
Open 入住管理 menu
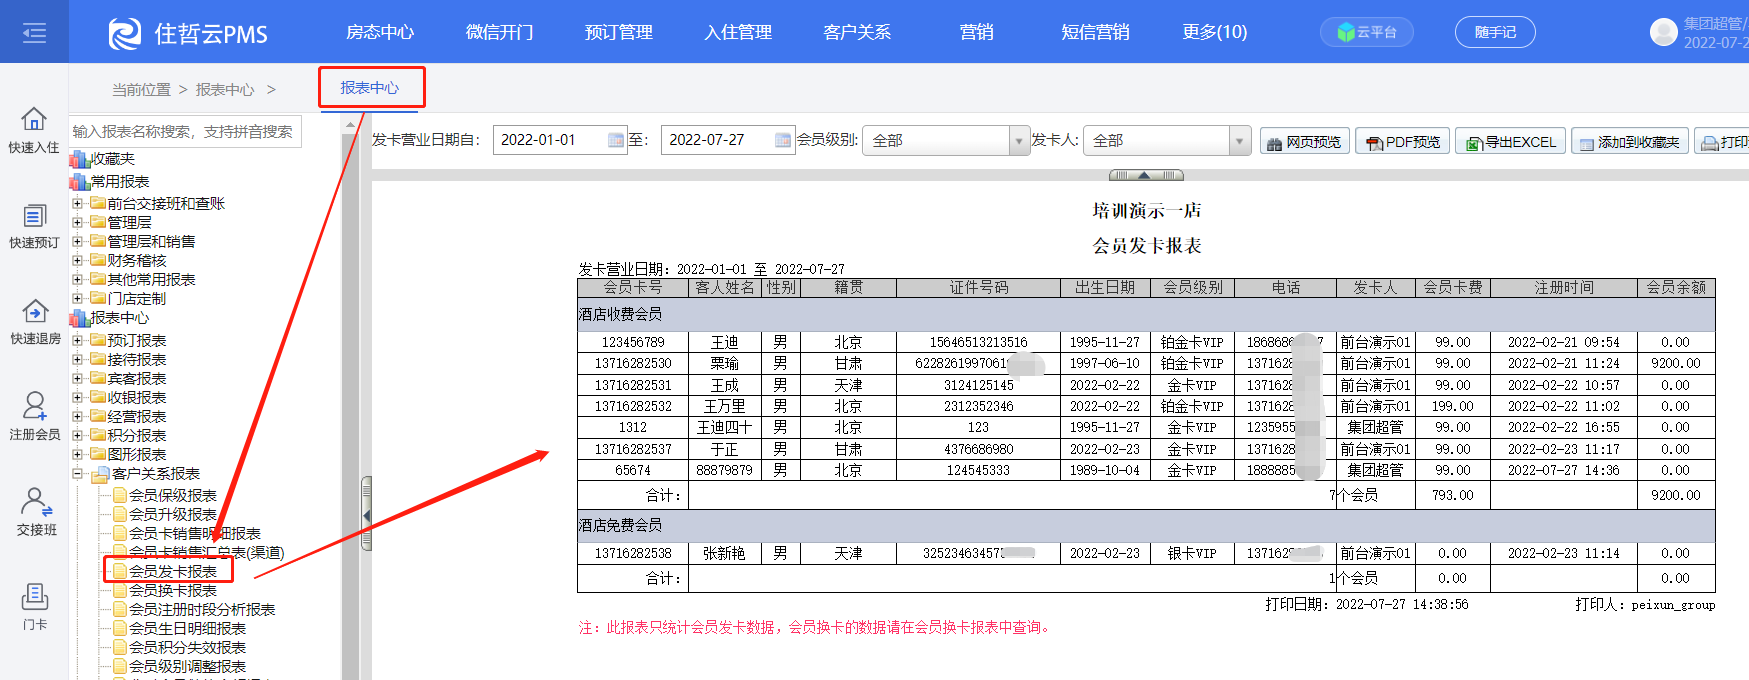738,32
